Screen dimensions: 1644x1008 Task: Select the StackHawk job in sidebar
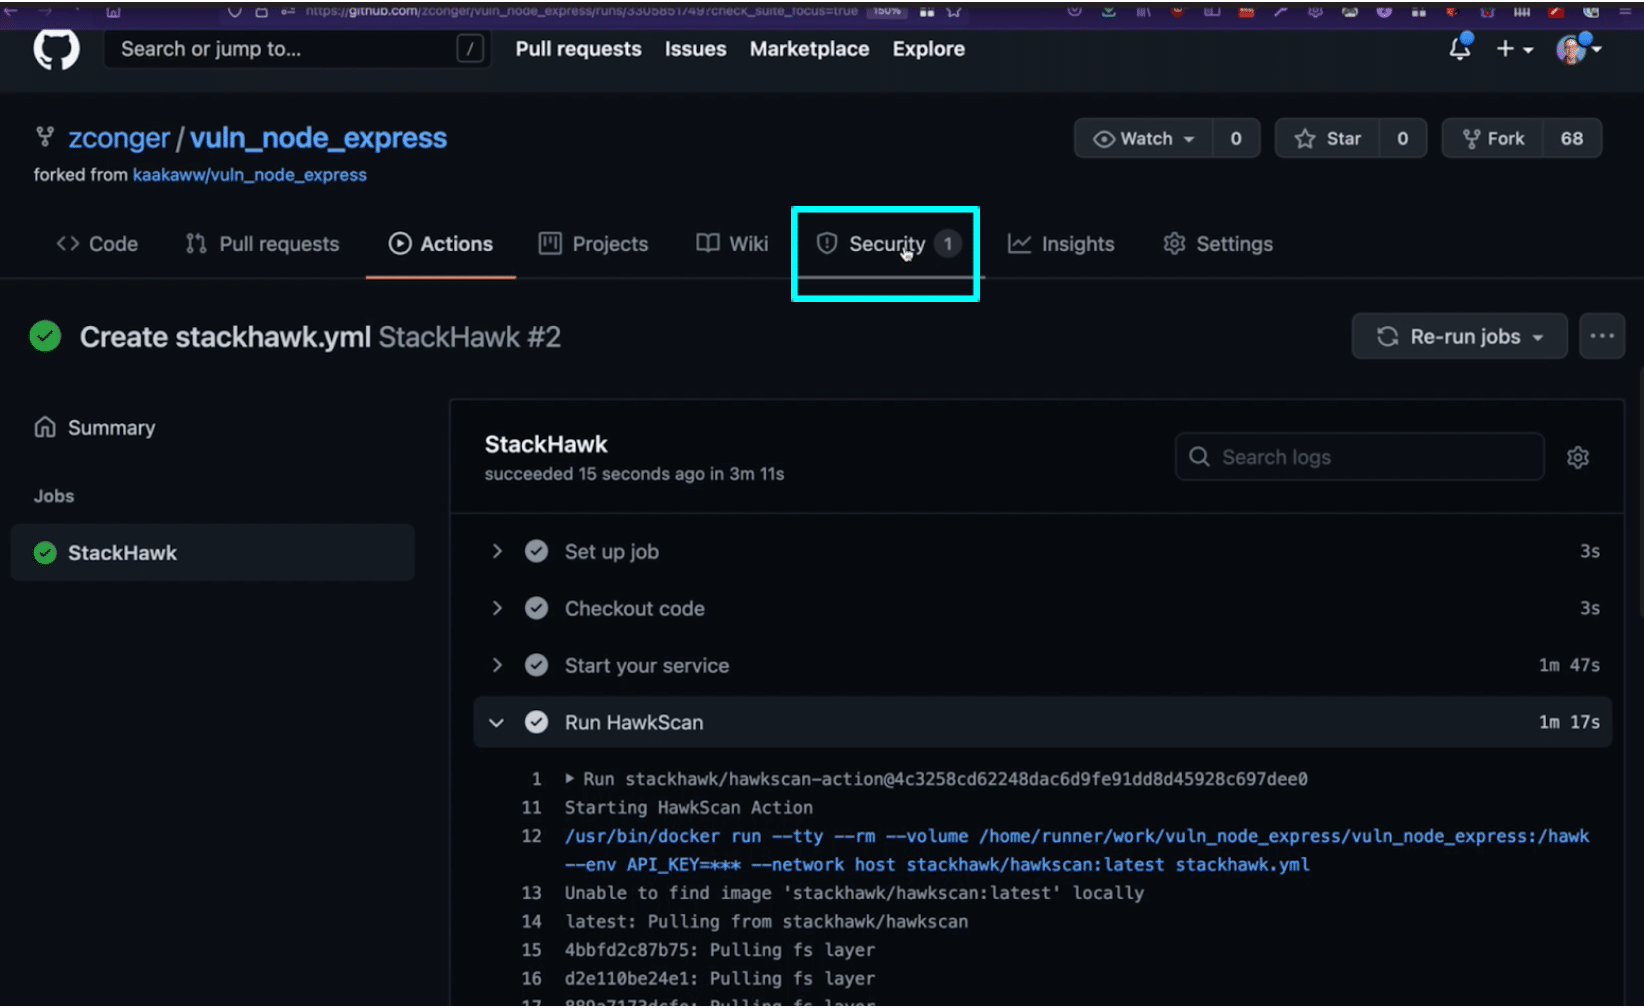click(213, 553)
